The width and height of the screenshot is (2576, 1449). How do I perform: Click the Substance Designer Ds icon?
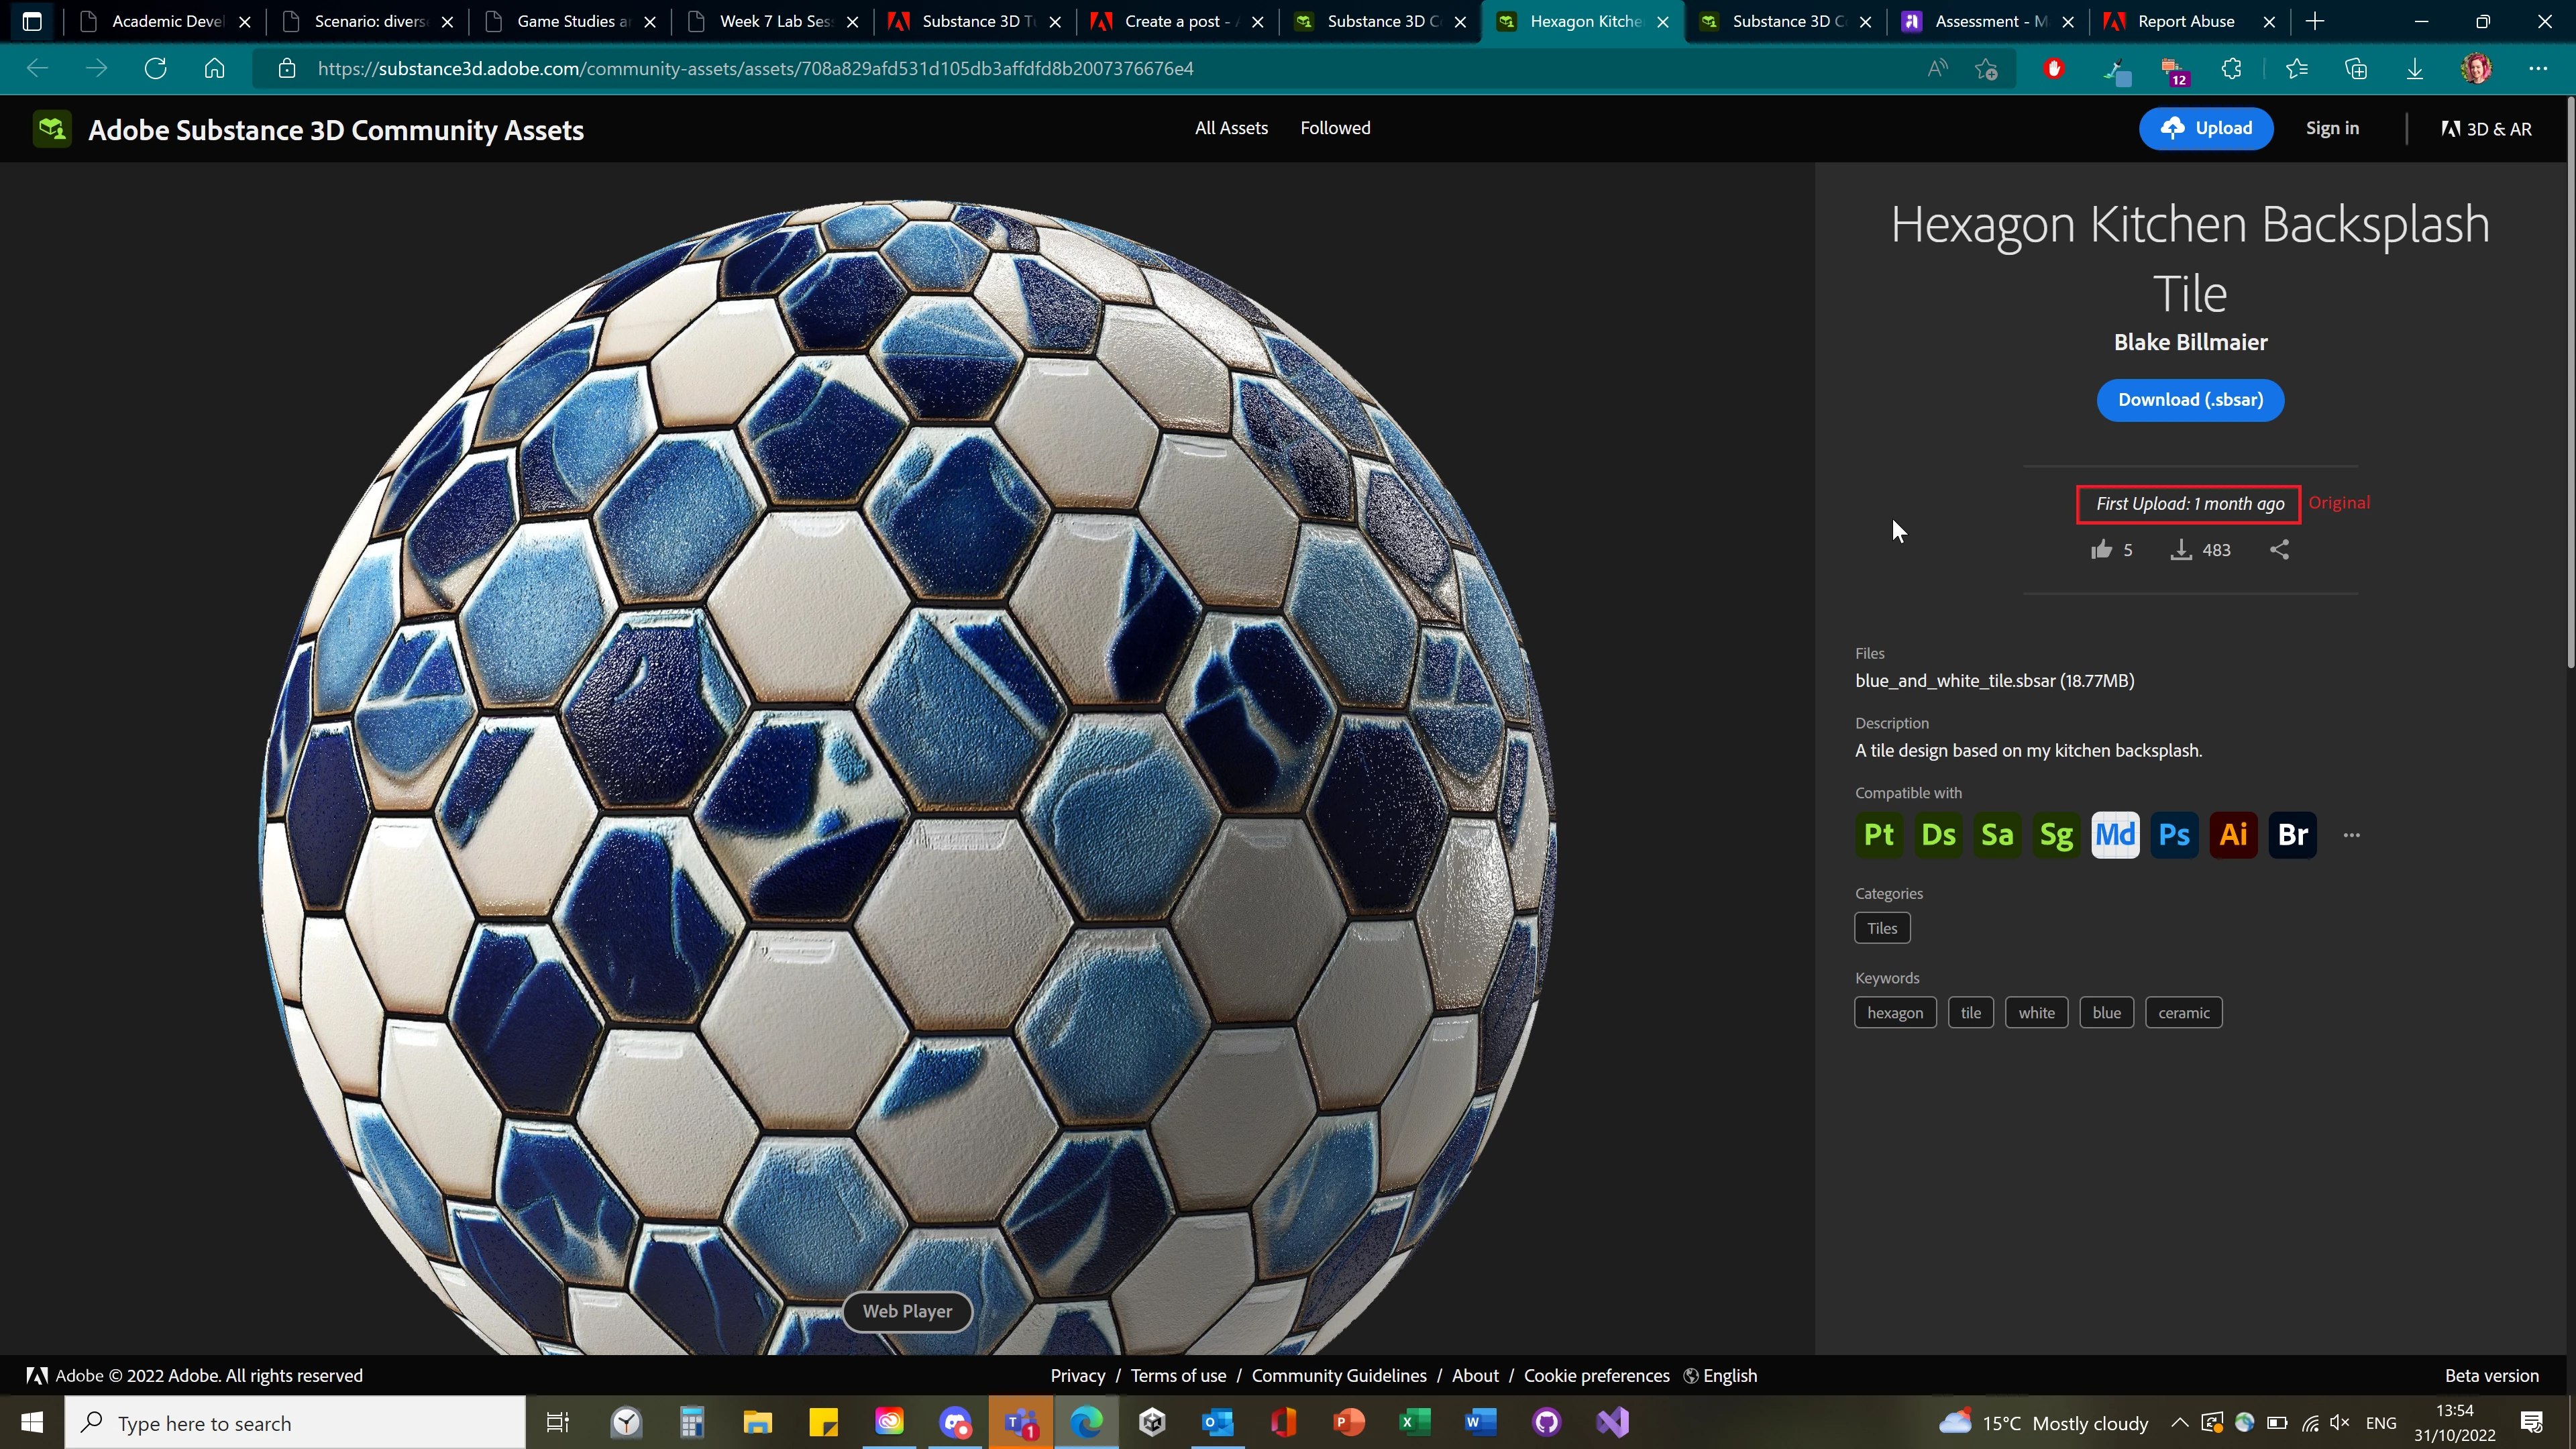[1938, 834]
